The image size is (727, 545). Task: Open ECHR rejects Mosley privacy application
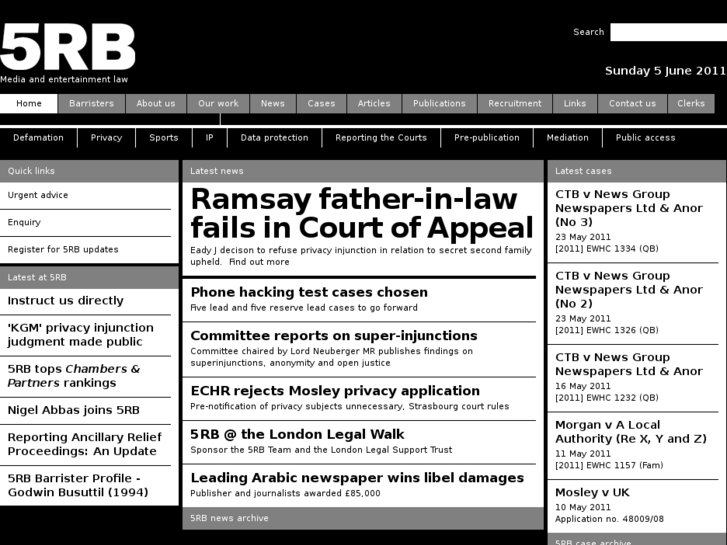(x=335, y=391)
